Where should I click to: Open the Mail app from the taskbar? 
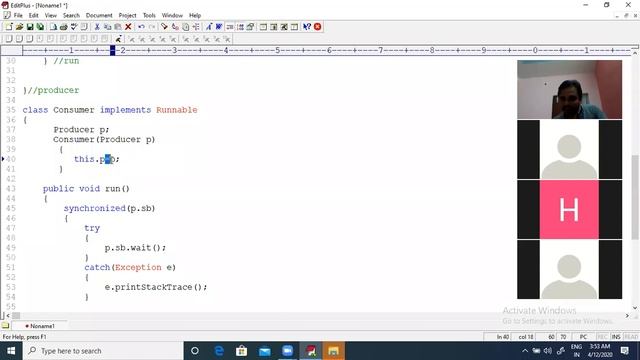(x=264, y=351)
